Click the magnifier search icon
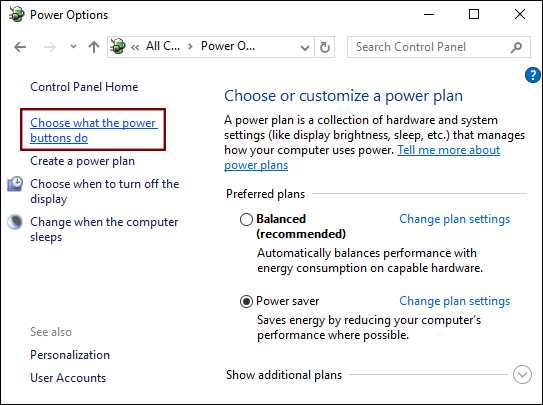This screenshot has width=543, height=405. pos(516,47)
